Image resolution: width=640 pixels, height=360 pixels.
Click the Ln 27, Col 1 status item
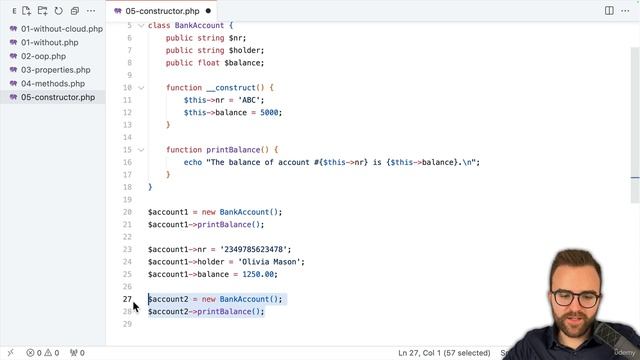(x=444, y=353)
